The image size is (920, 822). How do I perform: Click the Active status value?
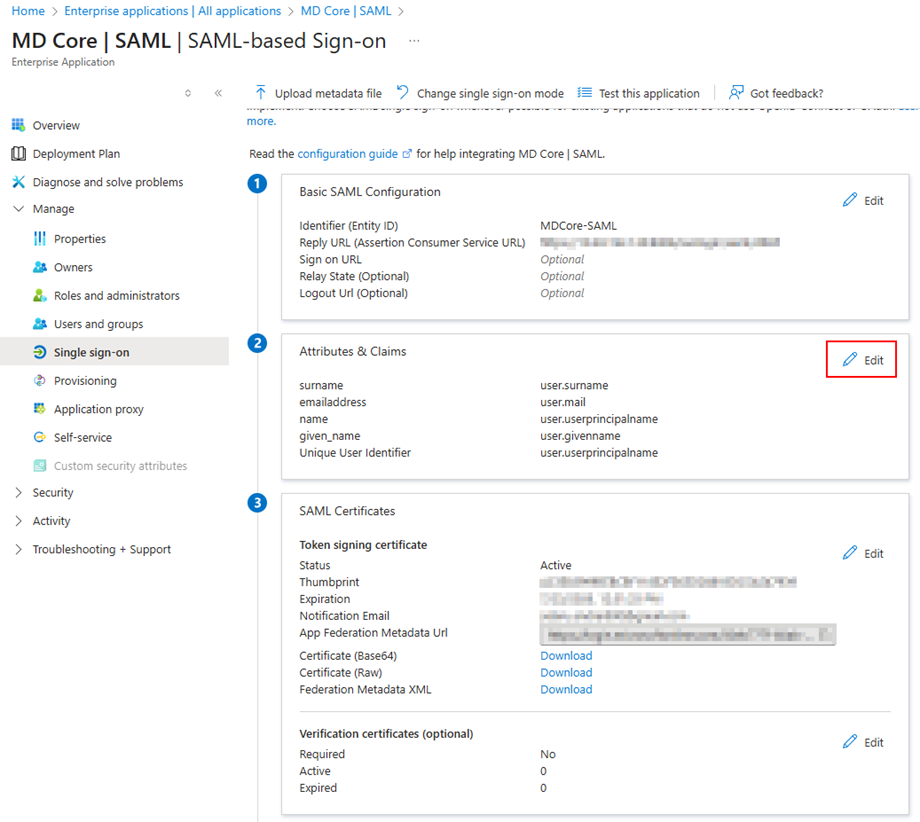[x=556, y=565]
